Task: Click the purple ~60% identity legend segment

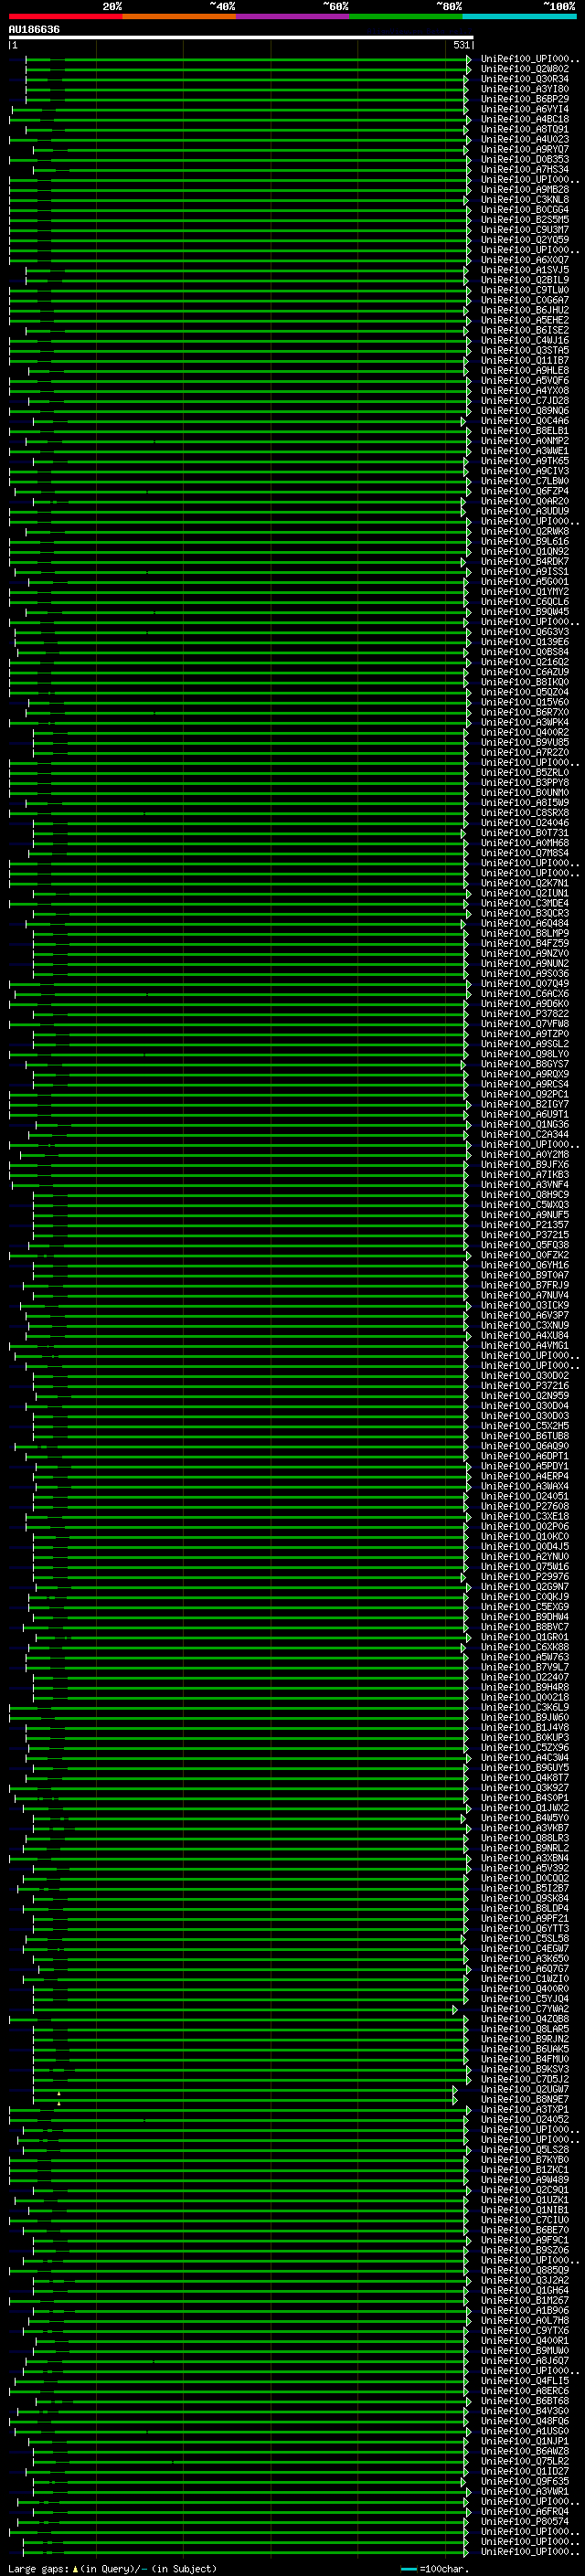Action: pyautogui.click(x=293, y=16)
